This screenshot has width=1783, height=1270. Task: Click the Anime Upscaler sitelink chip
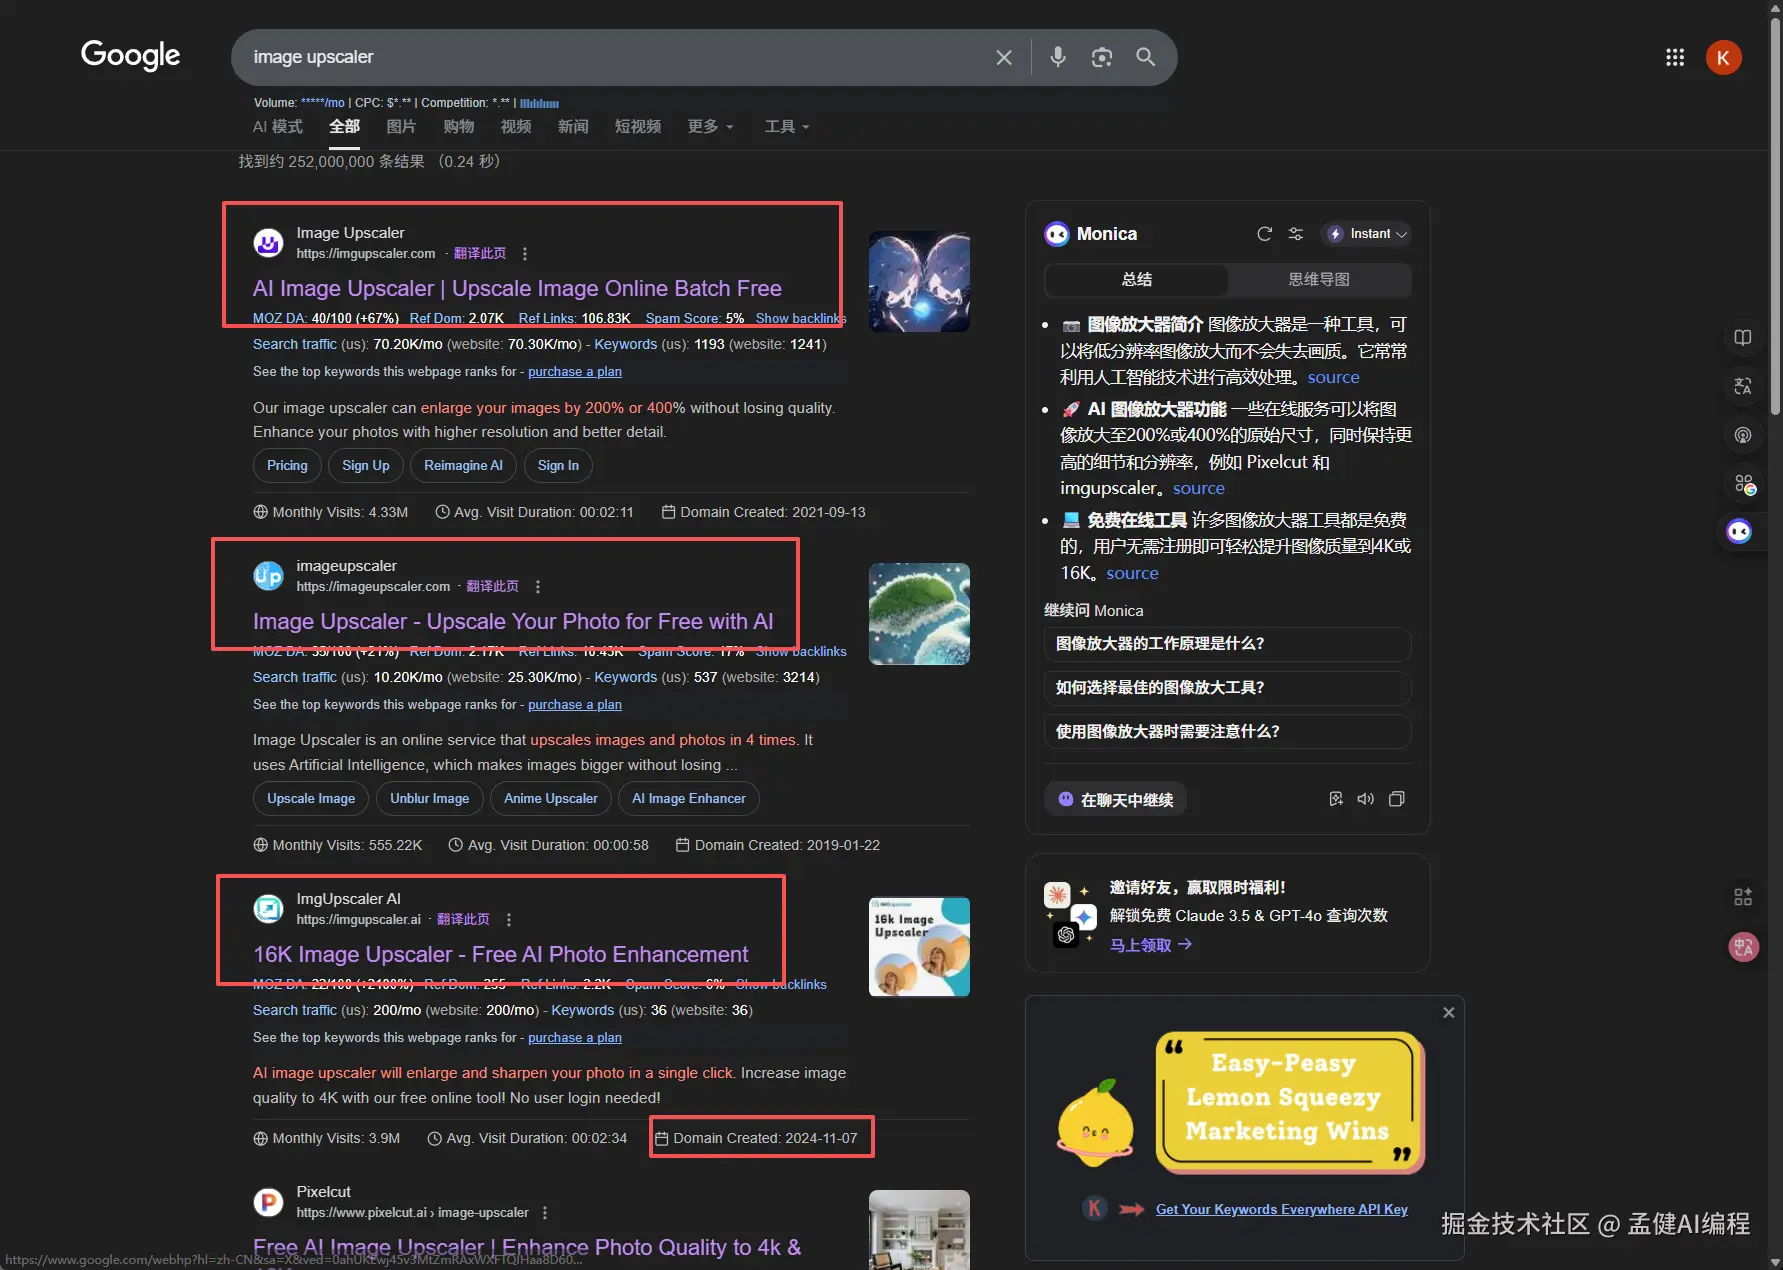pyautogui.click(x=550, y=799)
